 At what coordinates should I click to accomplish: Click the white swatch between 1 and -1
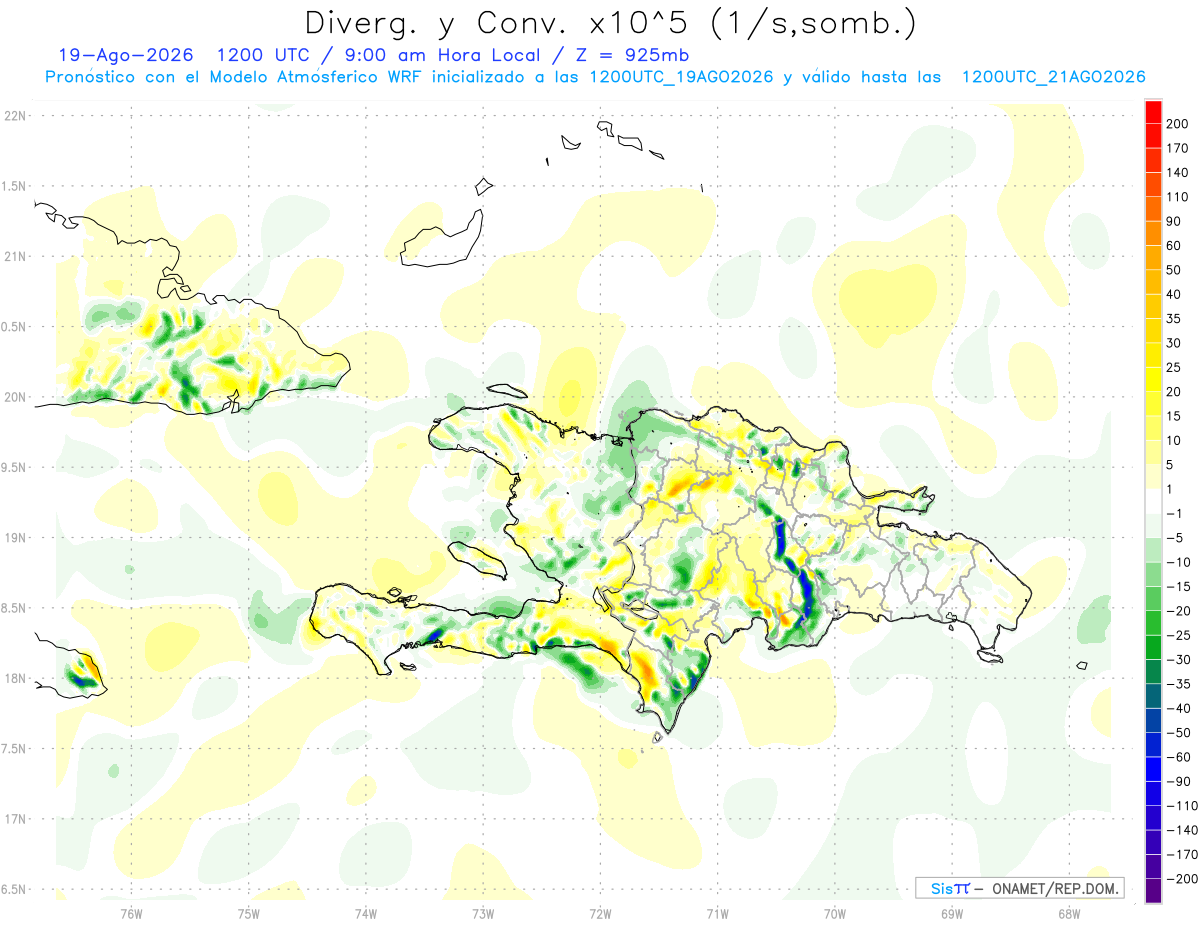(1153, 501)
